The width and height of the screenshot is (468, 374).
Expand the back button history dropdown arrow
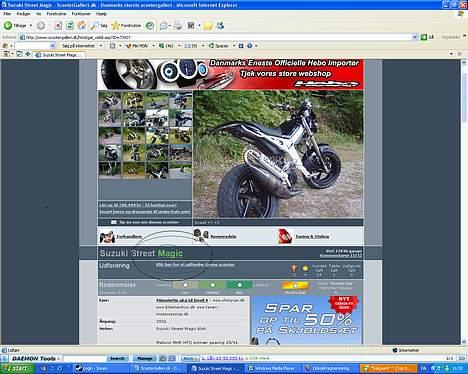click(31, 25)
